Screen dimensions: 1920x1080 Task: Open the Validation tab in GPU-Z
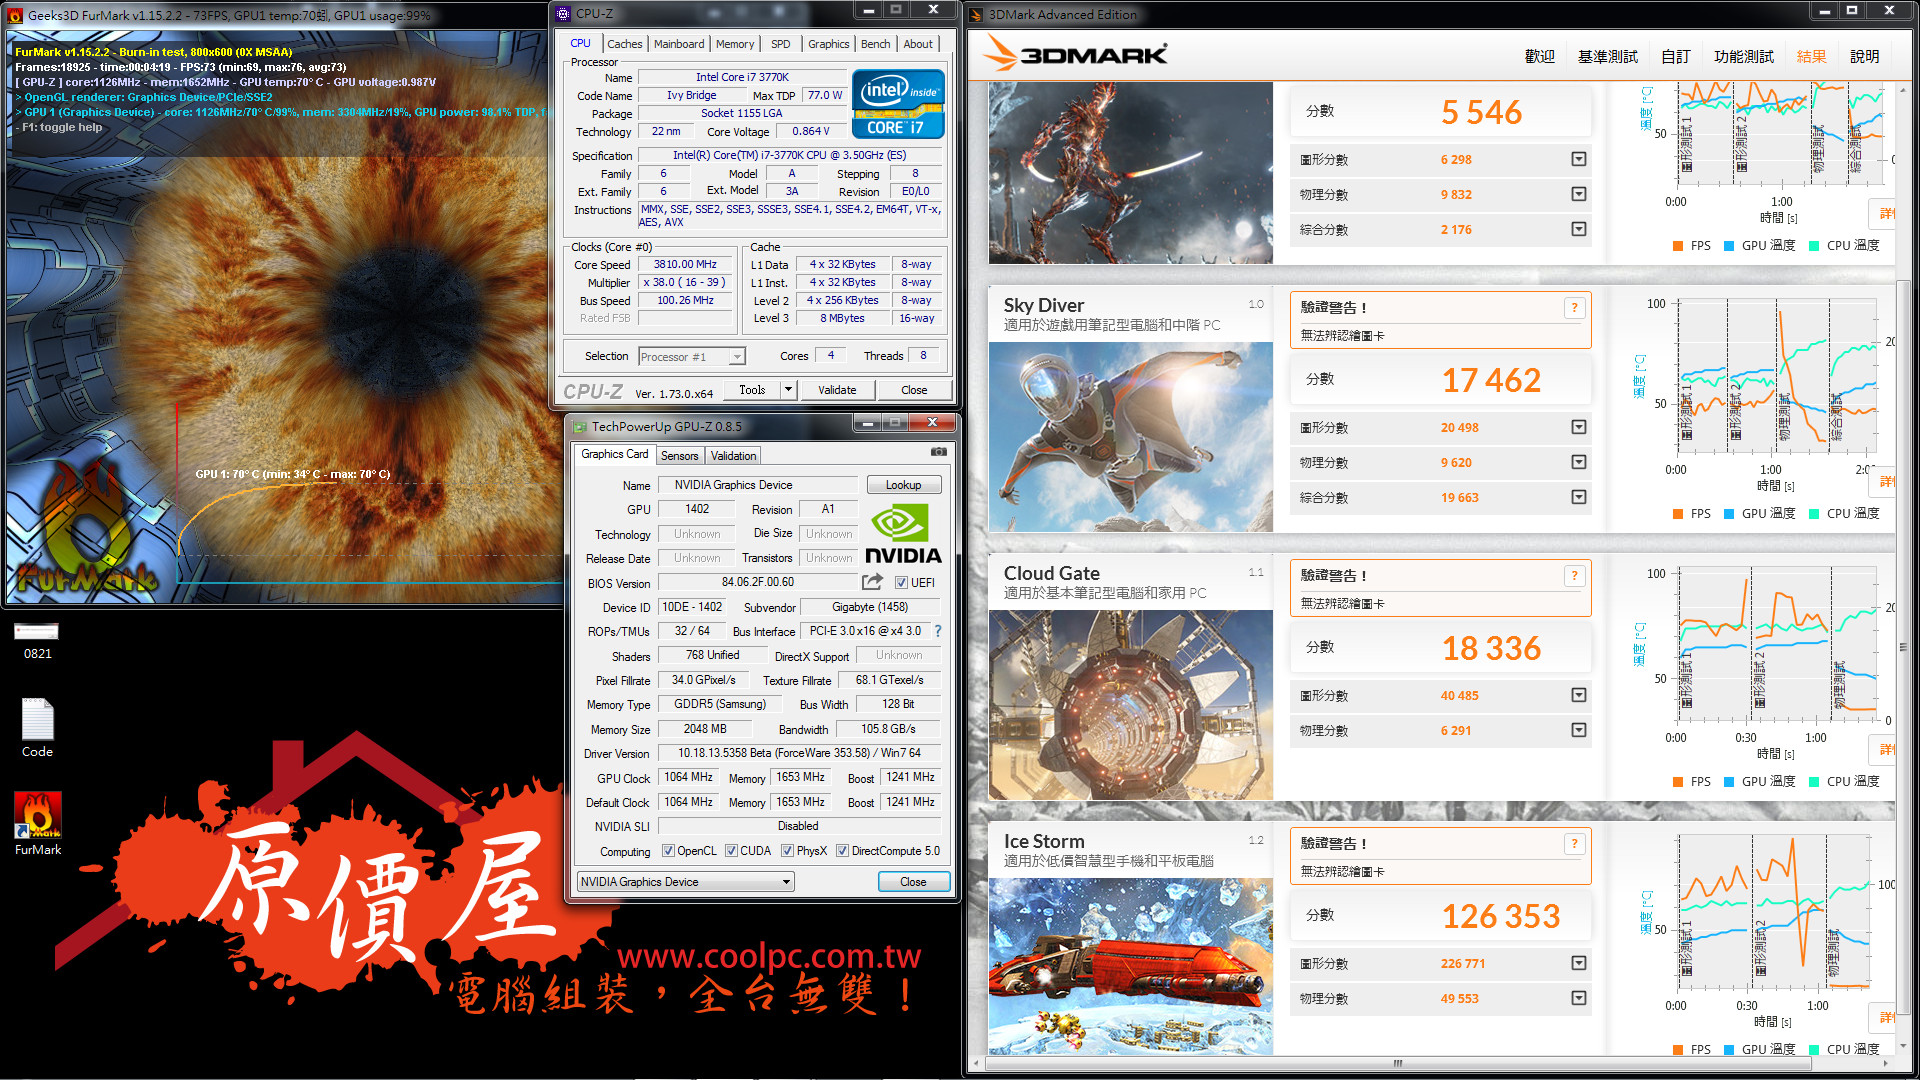[x=734, y=456]
